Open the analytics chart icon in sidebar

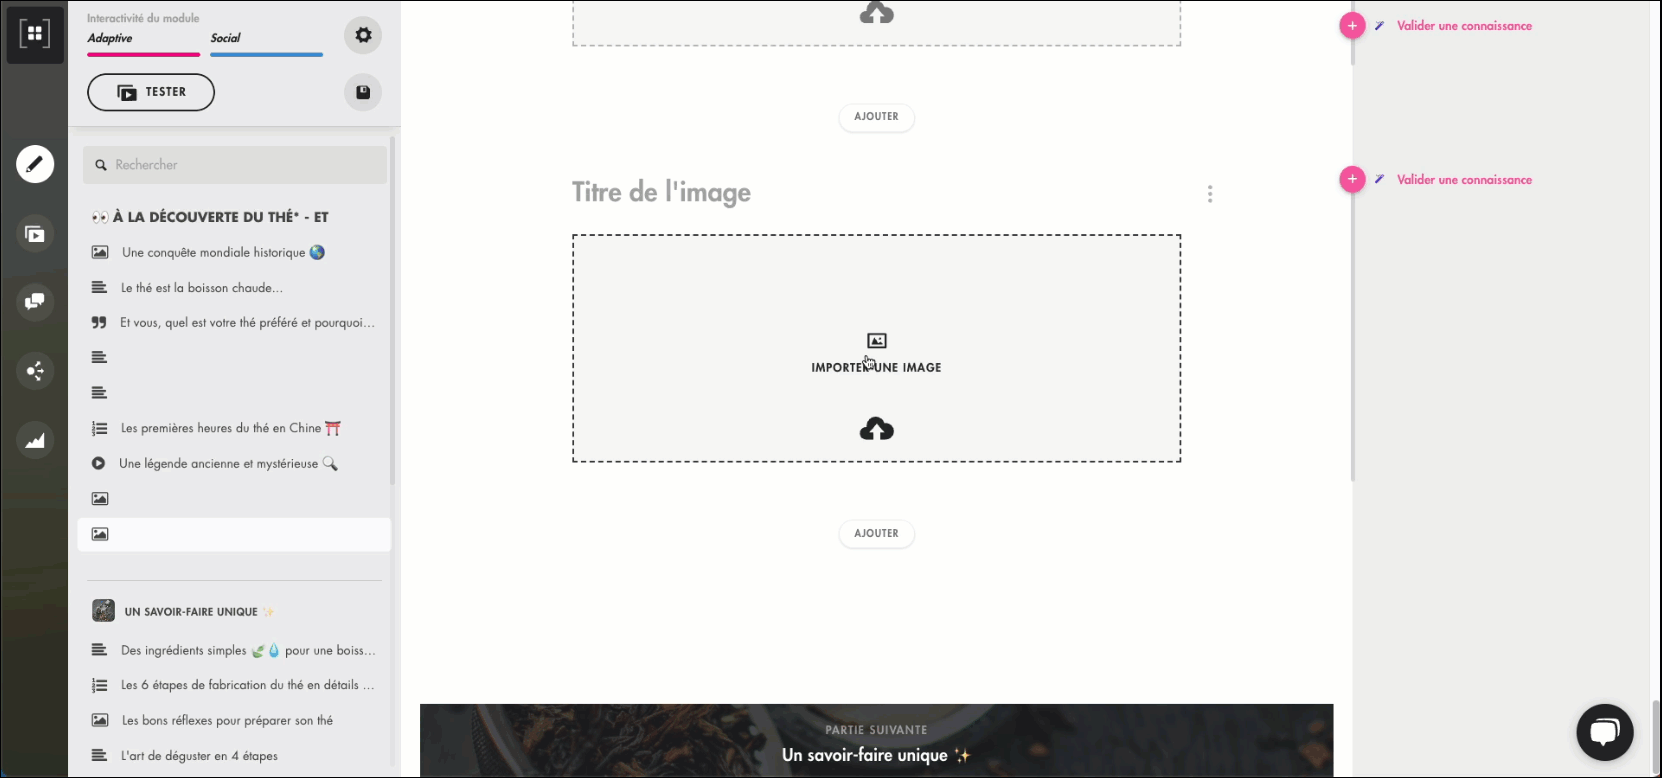(x=35, y=440)
